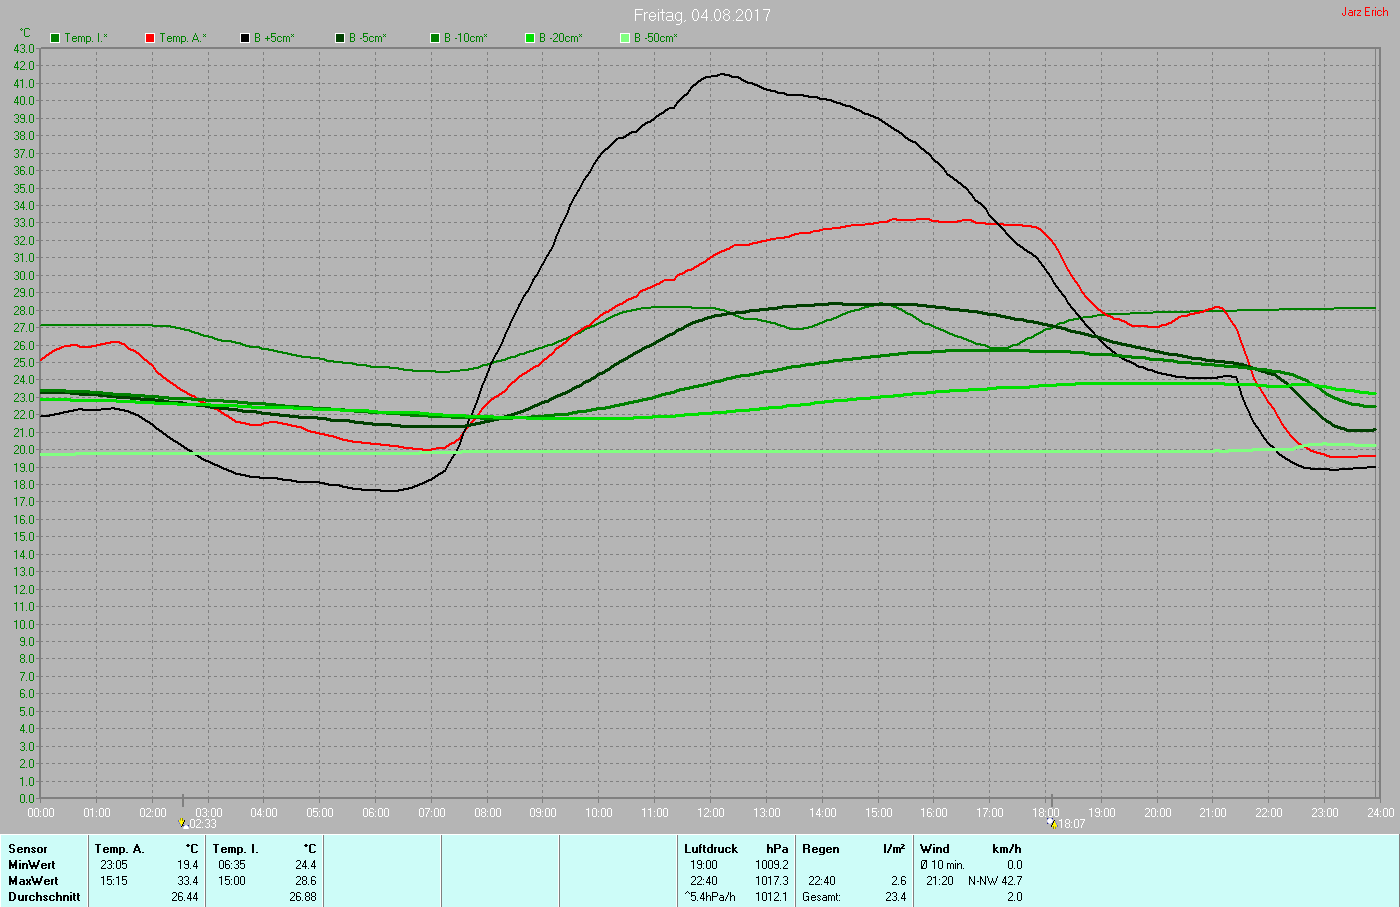Click the pressure minimum 1009.2
1400x907 pixels.
pyautogui.click(x=772, y=865)
